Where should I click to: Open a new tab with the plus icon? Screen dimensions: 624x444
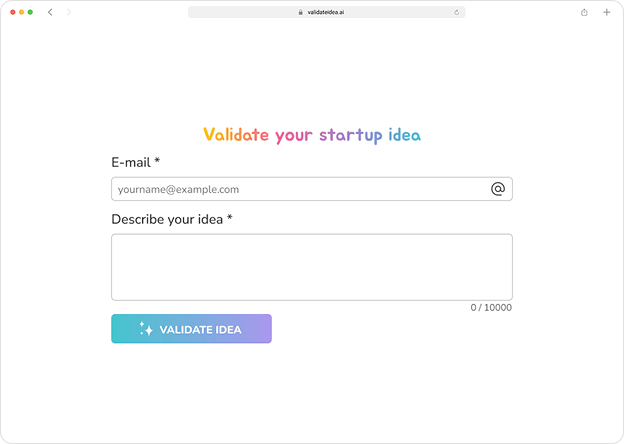click(x=607, y=12)
